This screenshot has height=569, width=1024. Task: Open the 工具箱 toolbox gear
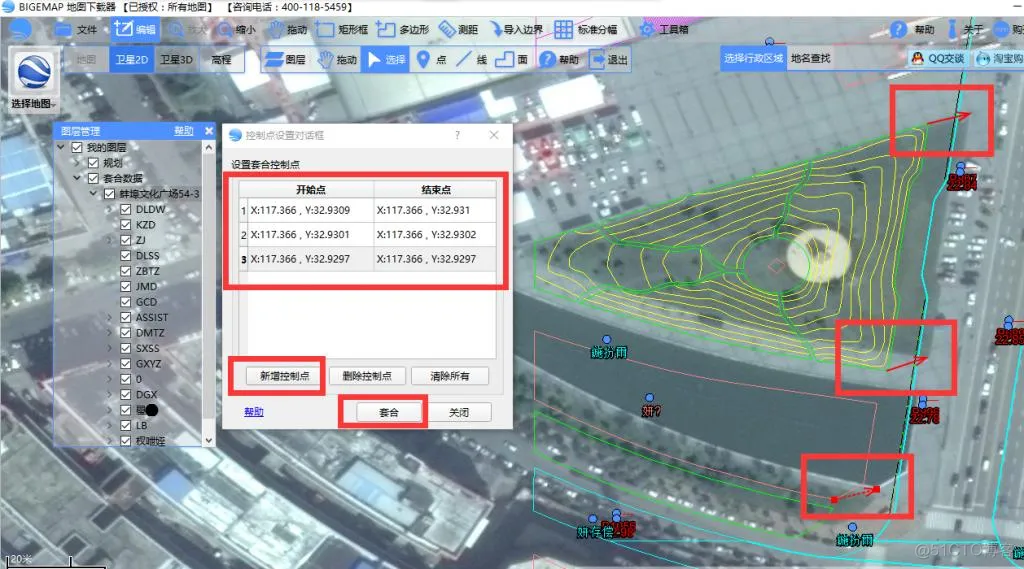point(647,29)
